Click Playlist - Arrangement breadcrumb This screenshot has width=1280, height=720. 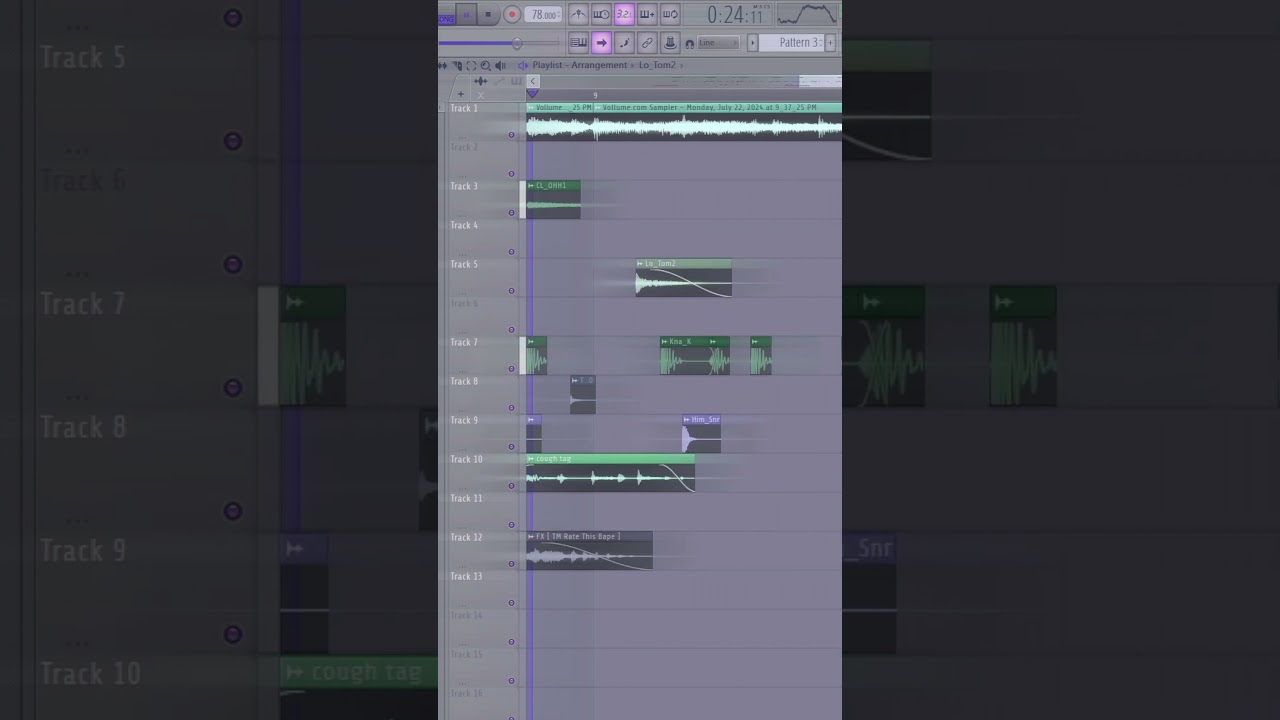tap(580, 65)
